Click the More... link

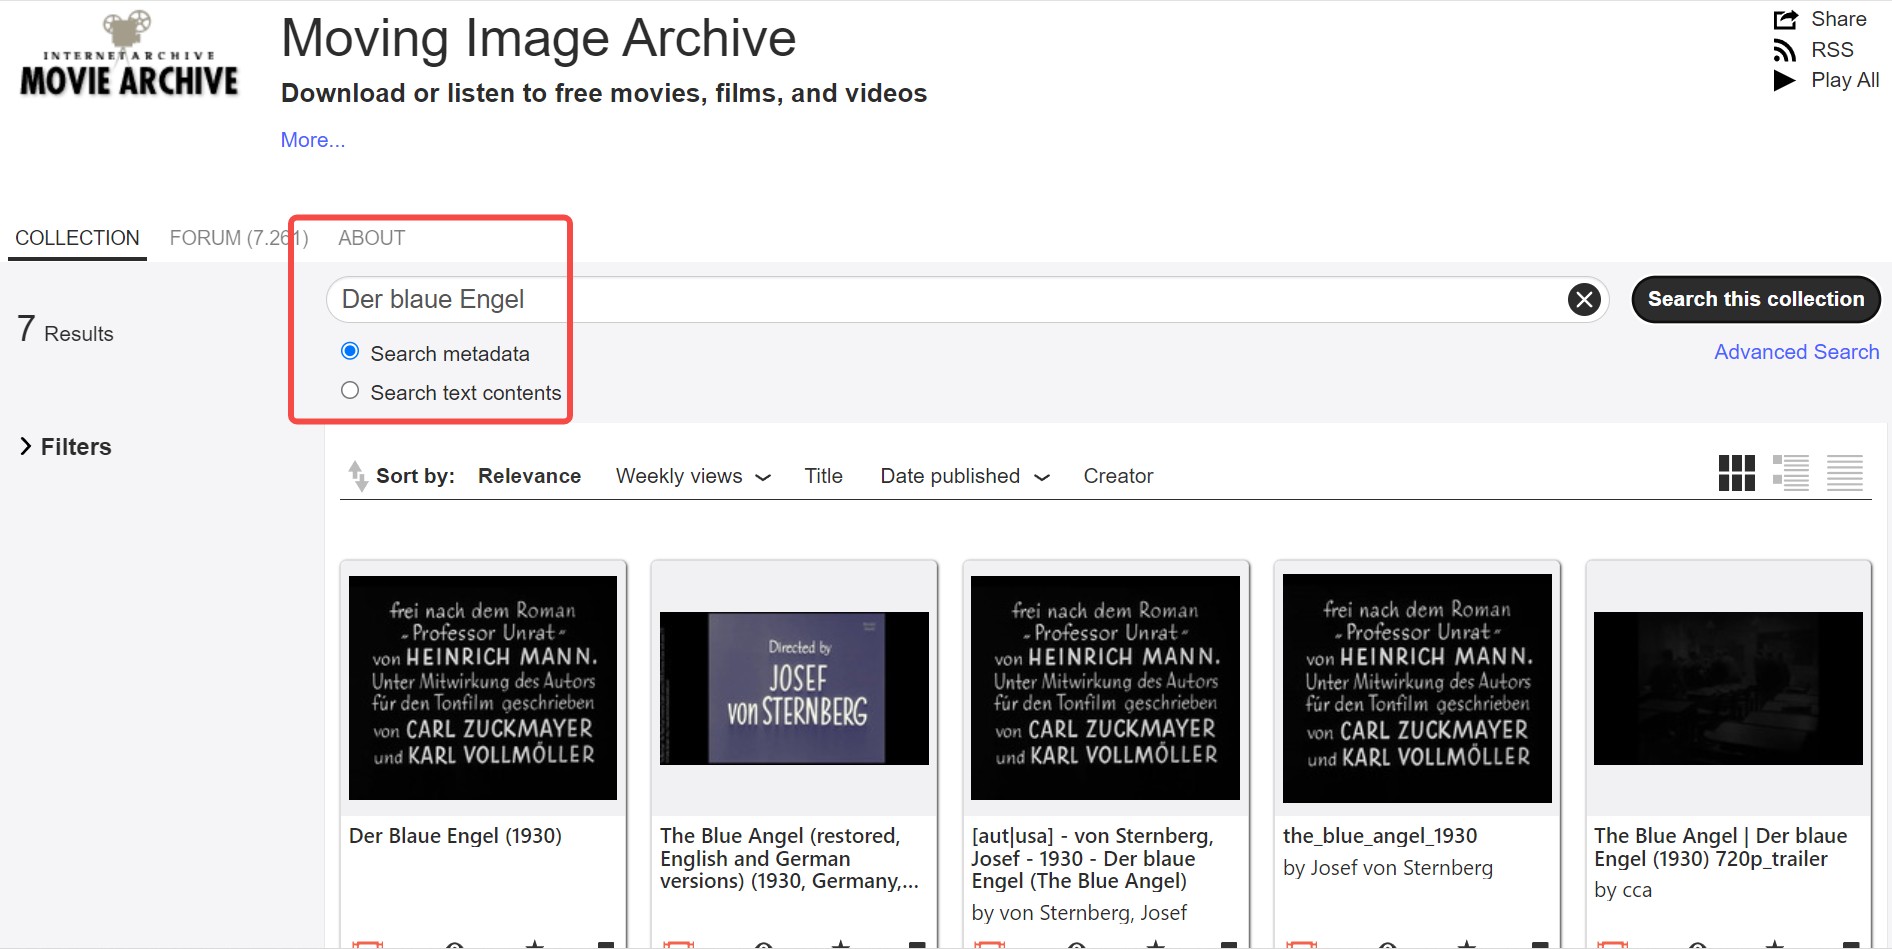[x=313, y=140]
